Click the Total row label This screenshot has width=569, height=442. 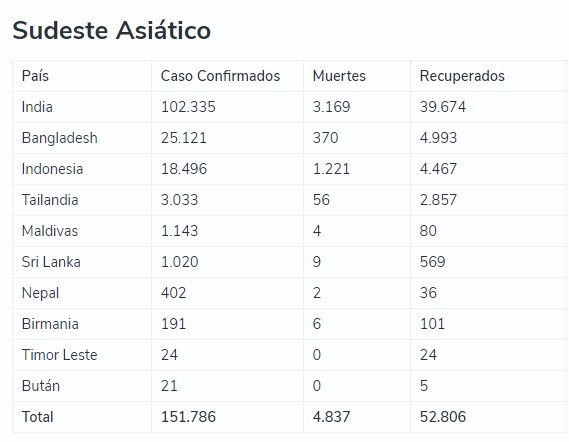37,417
